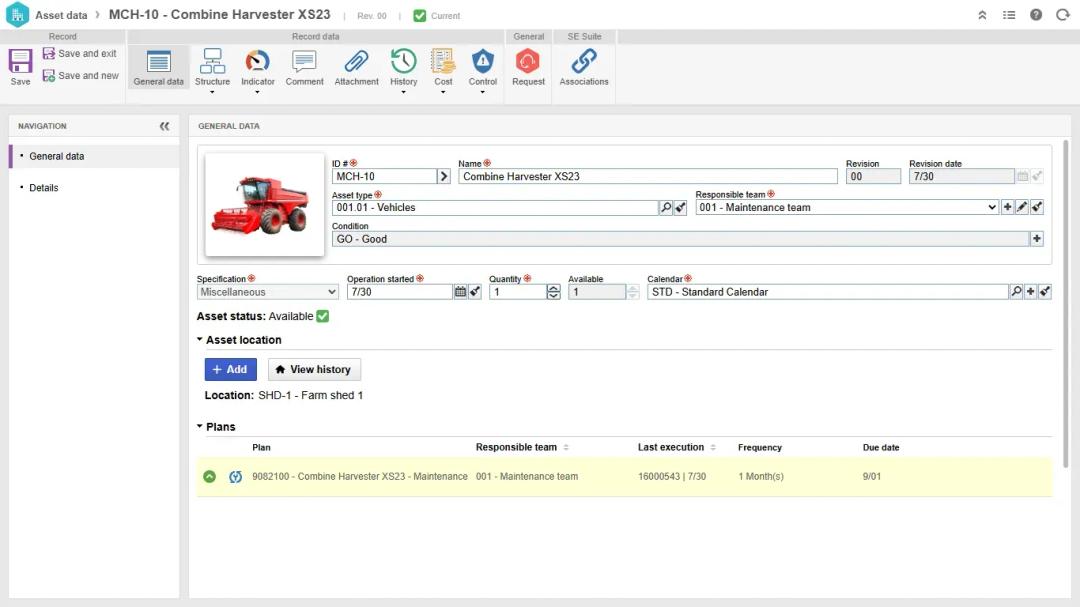Expand the Responsible team dropdown

click(x=992, y=208)
